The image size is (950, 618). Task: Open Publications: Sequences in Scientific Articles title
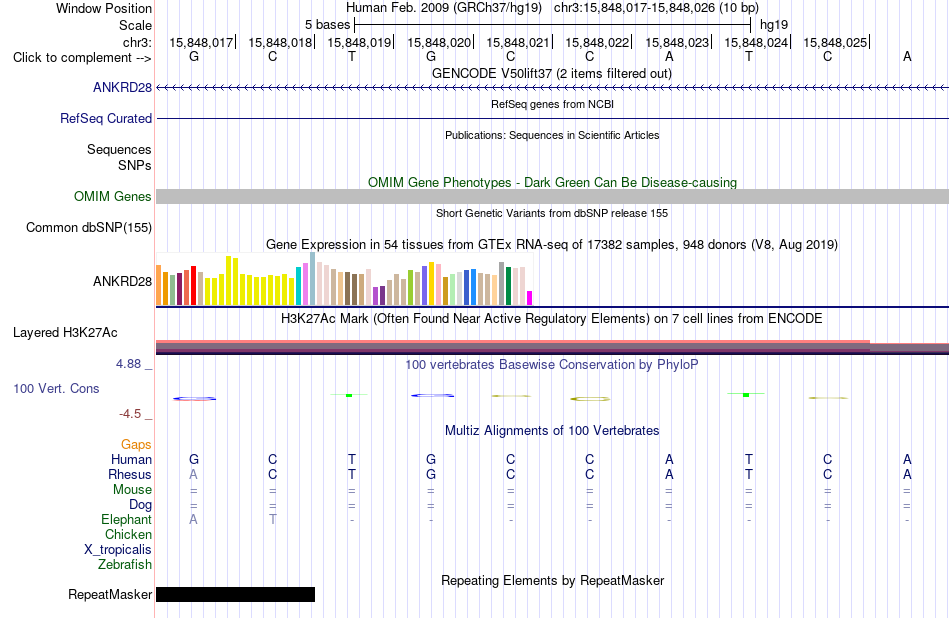pyautogui.click(x=552, y=135)
